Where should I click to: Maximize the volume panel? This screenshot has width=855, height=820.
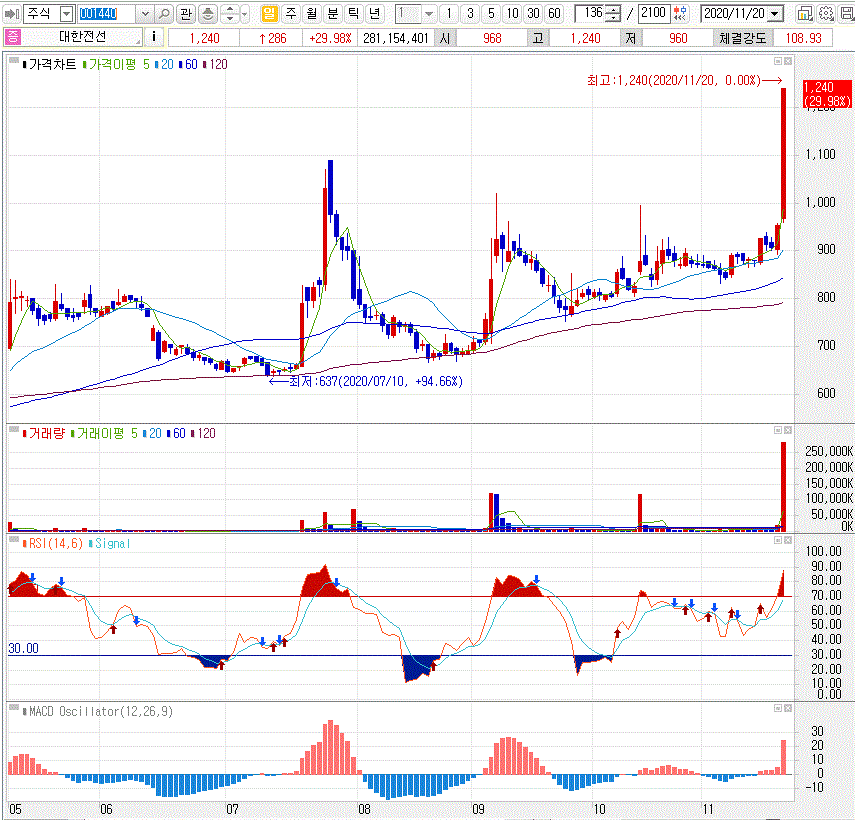coord(778,430)
